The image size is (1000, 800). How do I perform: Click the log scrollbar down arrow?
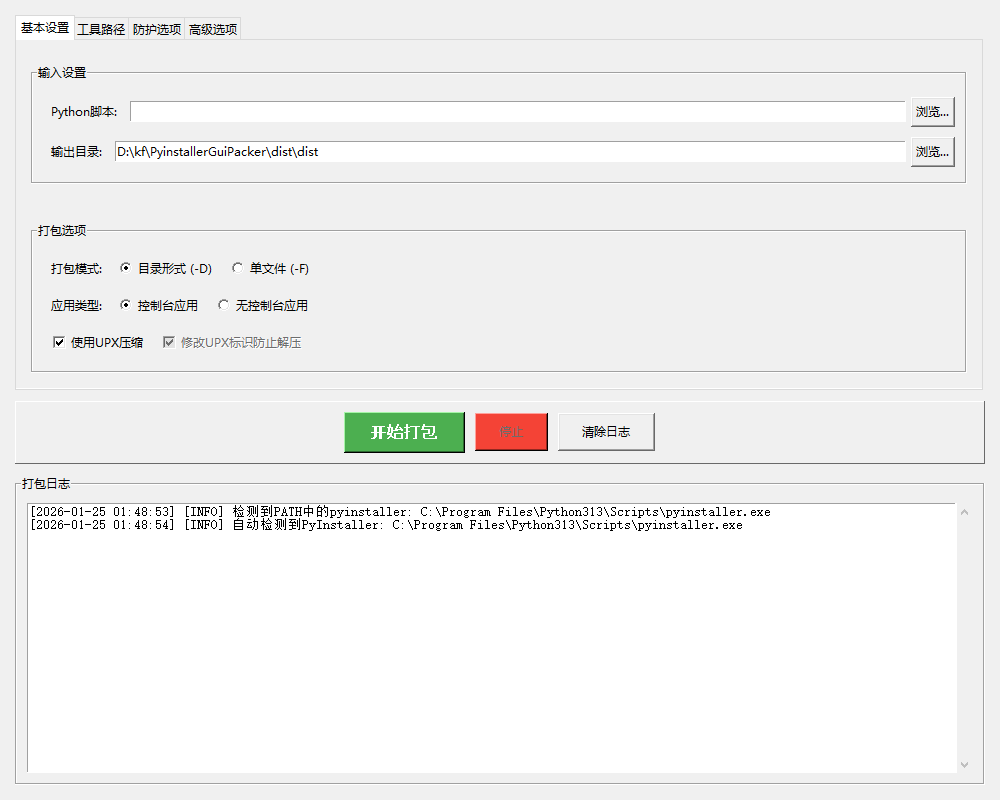964,764
